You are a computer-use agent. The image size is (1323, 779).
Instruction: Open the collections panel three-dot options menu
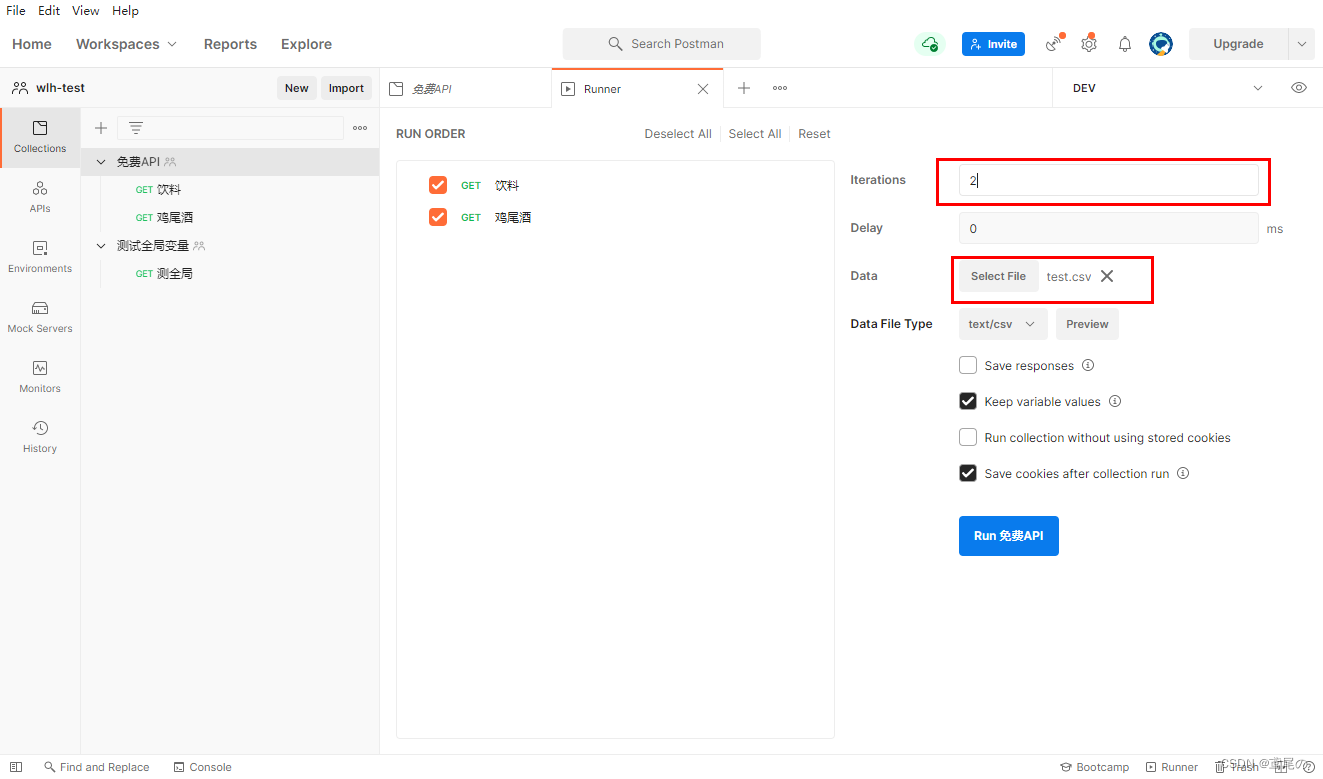(360, 128)
